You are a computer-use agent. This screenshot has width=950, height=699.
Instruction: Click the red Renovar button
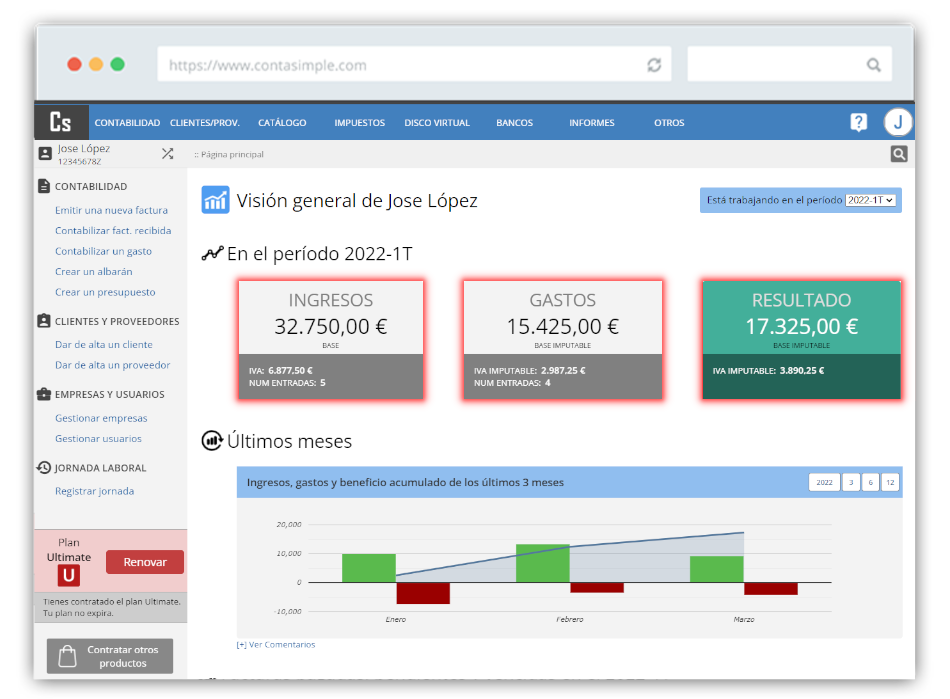[145, 562]
